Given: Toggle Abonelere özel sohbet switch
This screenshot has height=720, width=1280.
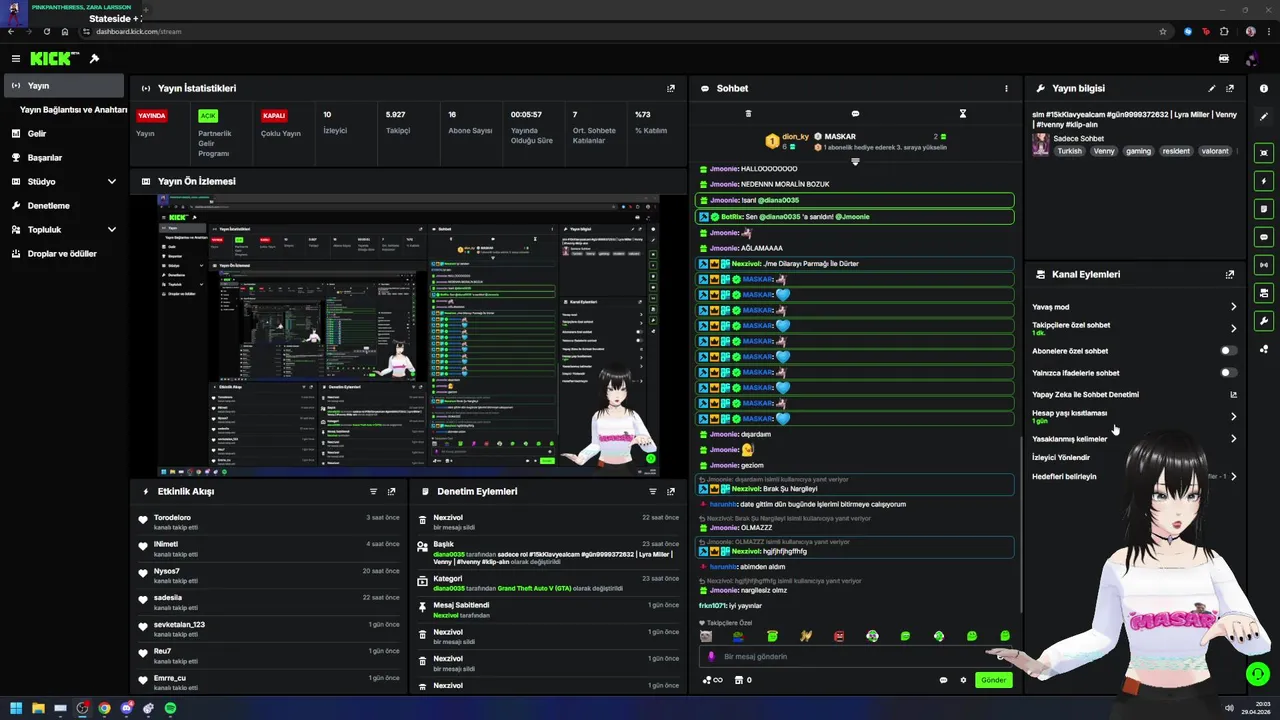Looking at the screenshot, I should point(1228,351).
